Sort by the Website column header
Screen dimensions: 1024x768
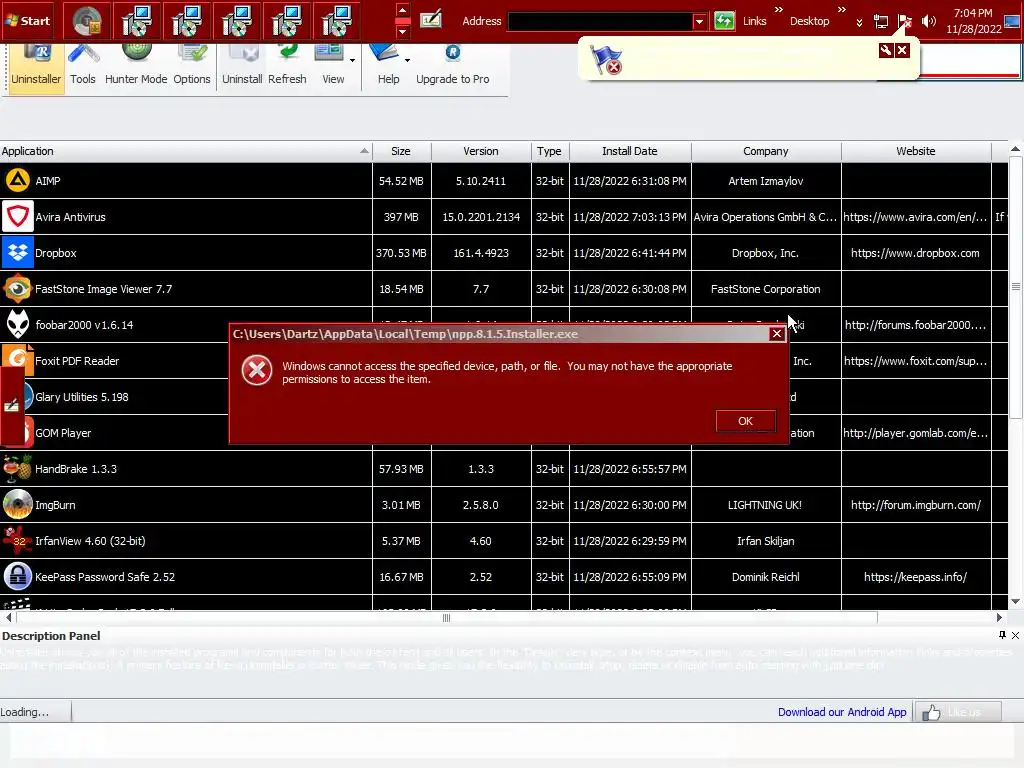pyautogui.click(x=916, y=151)
